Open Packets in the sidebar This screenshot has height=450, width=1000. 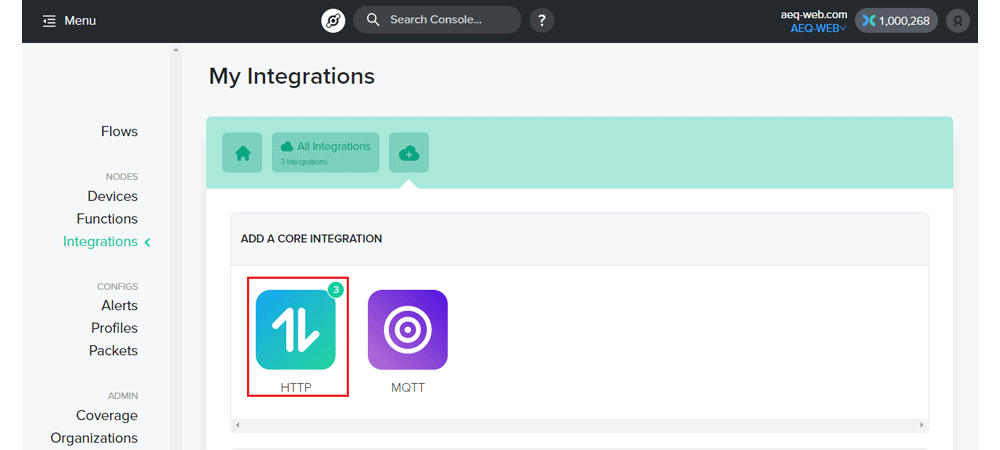point(114,351)
